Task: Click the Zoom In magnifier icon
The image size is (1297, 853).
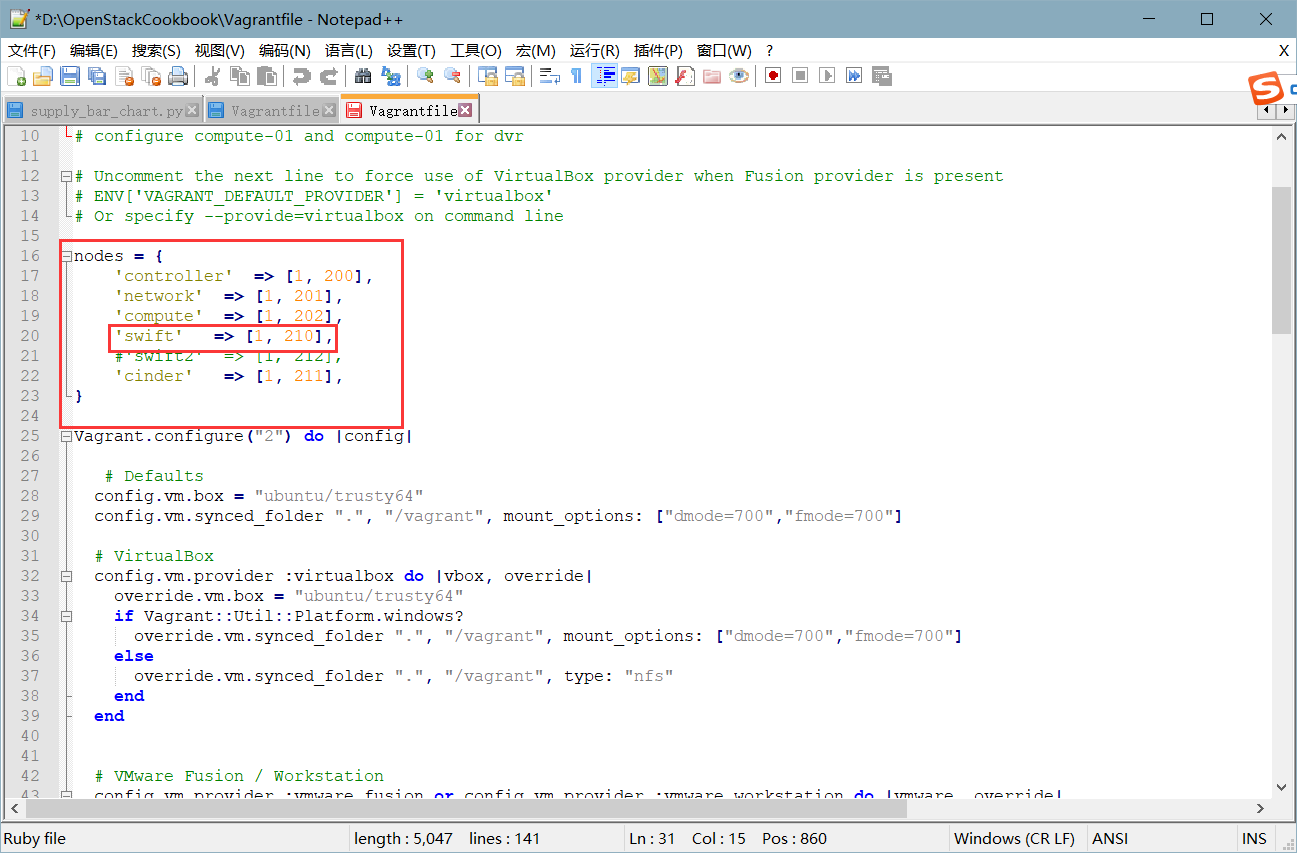Action: (x=425, y=76)
